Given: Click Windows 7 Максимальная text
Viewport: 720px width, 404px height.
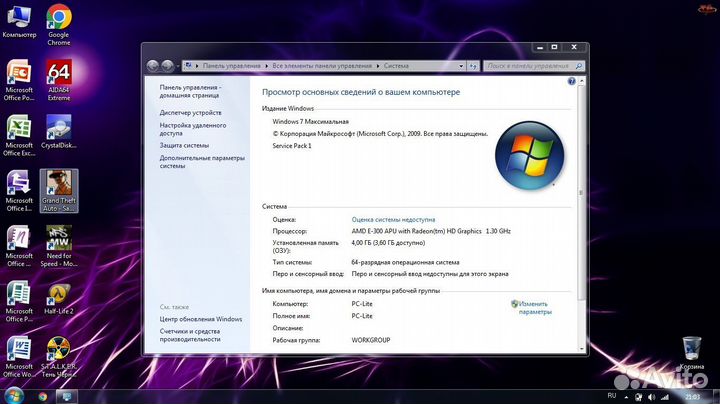Looking at the screenshot, I should 310,122.
